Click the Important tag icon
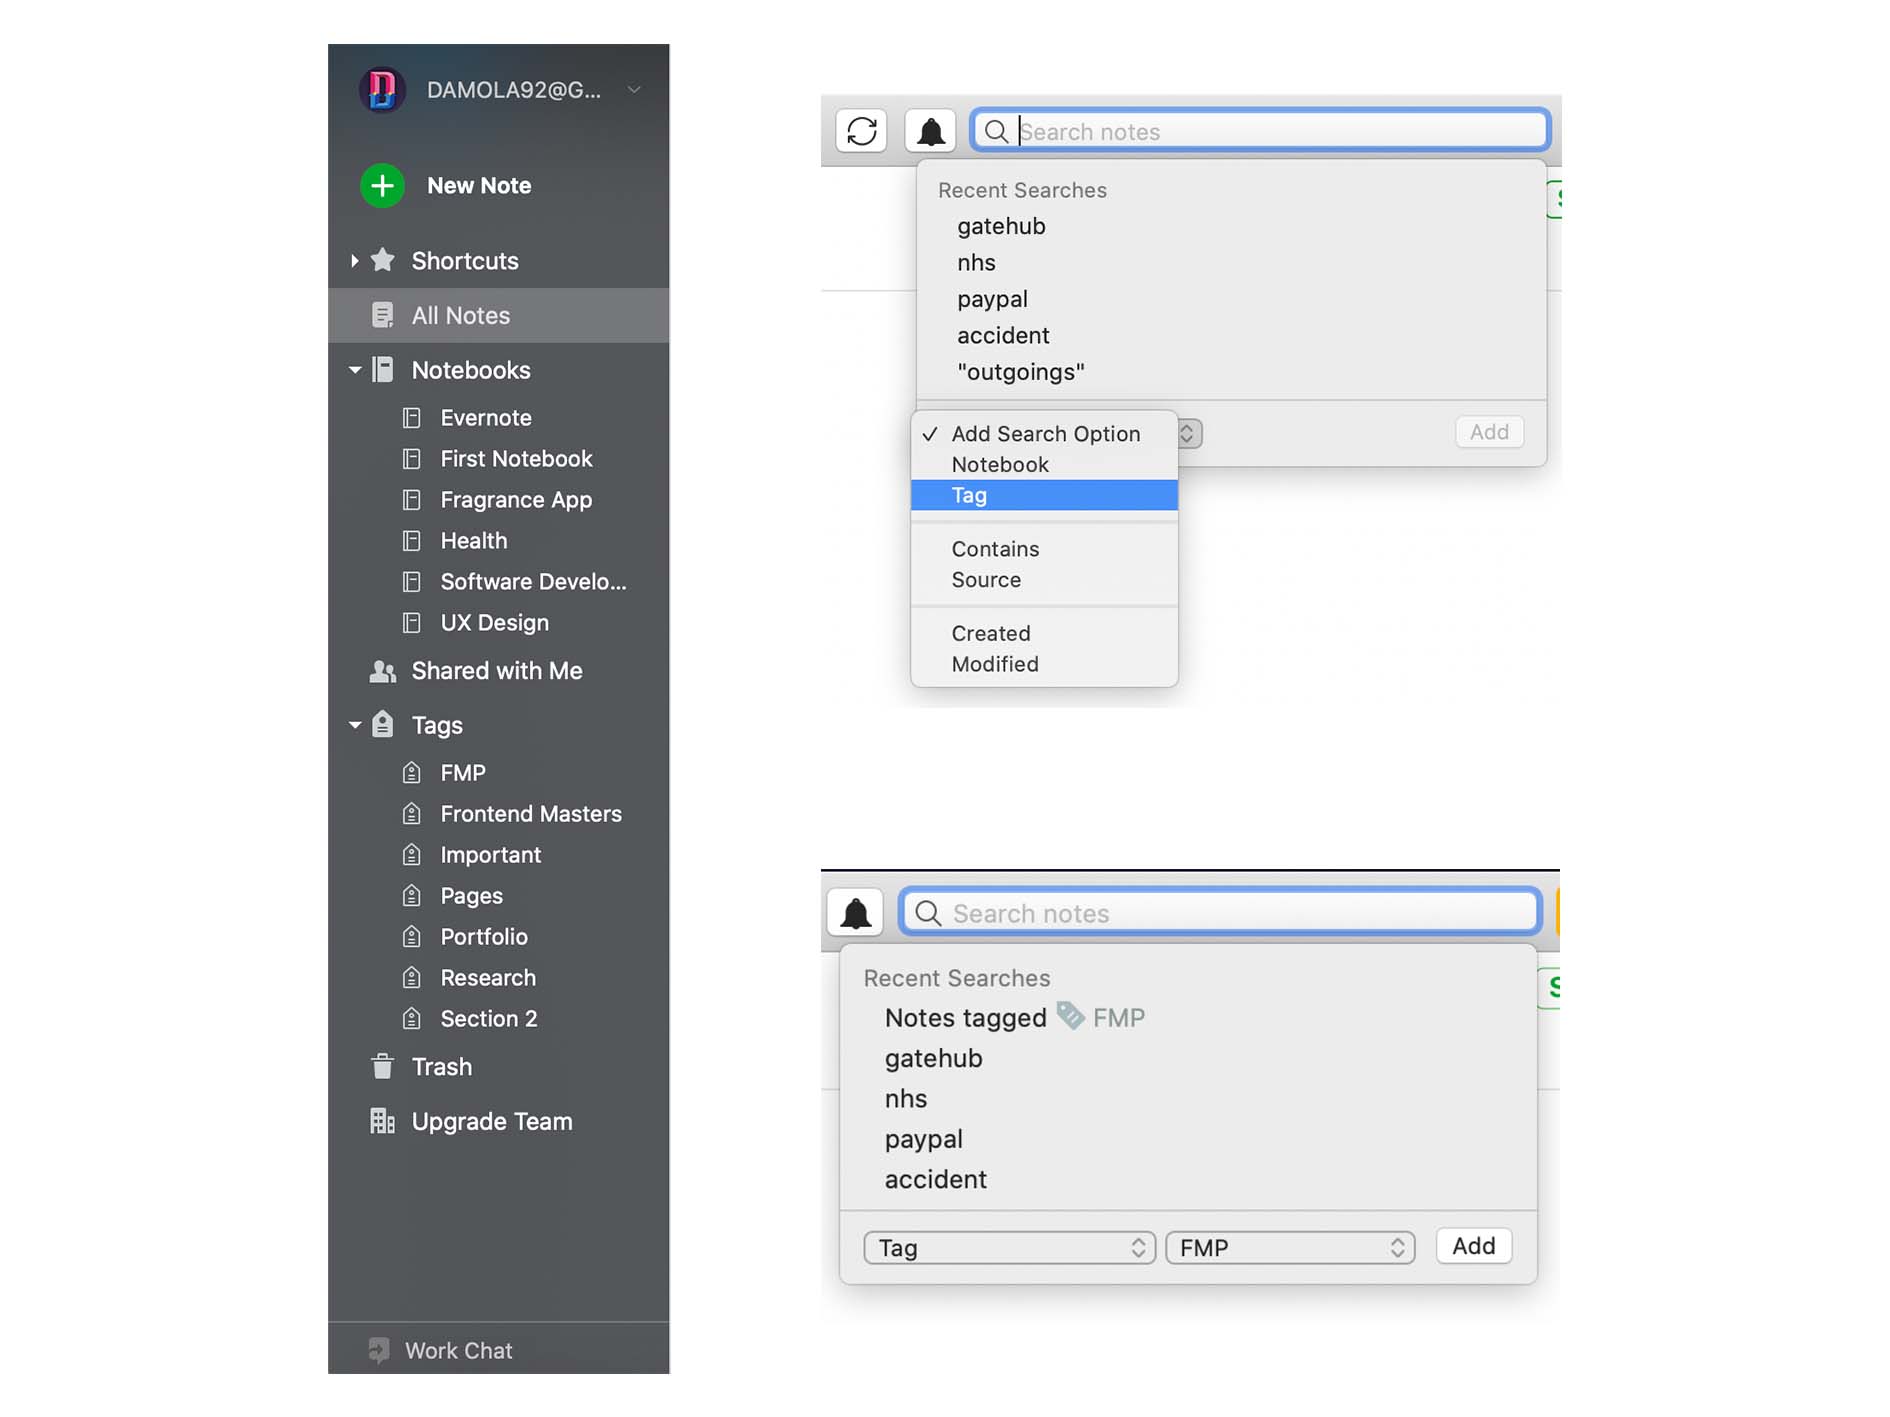The width and height of the screenshot is (1890, 1417). [x=411, y=855]
